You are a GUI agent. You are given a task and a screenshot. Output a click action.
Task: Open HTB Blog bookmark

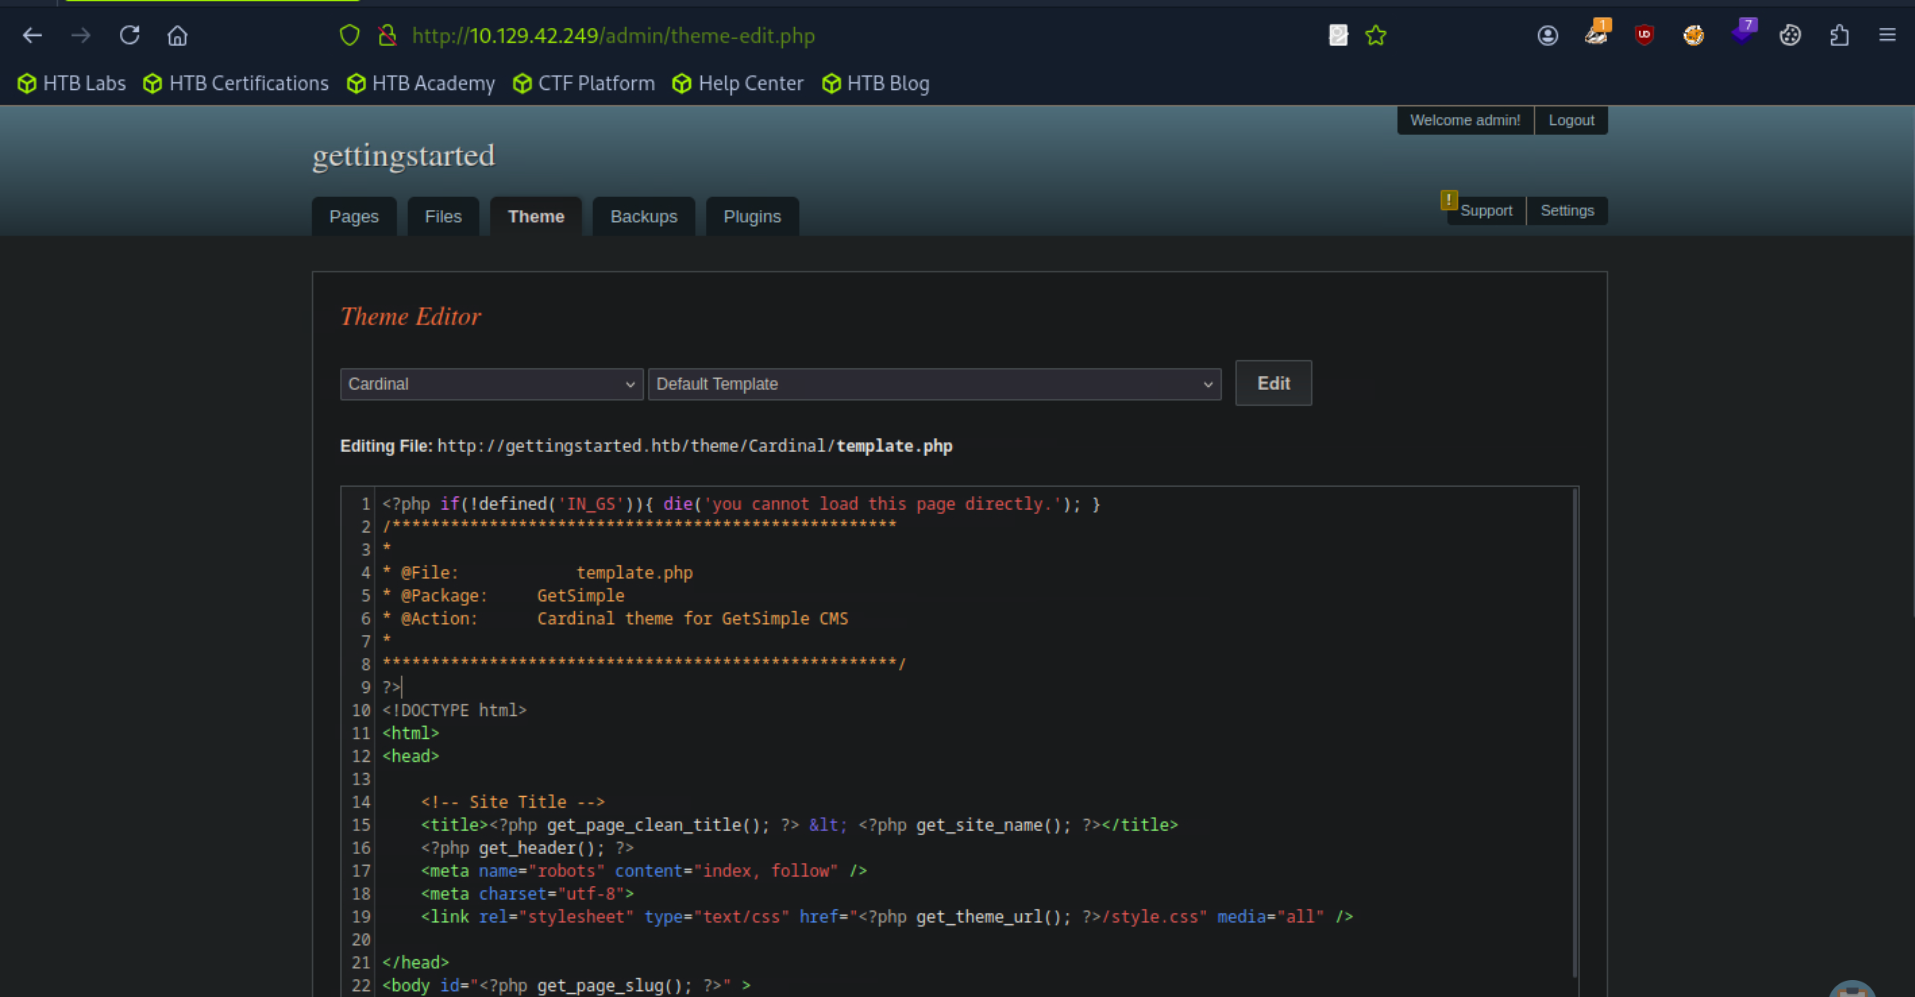point(876,84)
